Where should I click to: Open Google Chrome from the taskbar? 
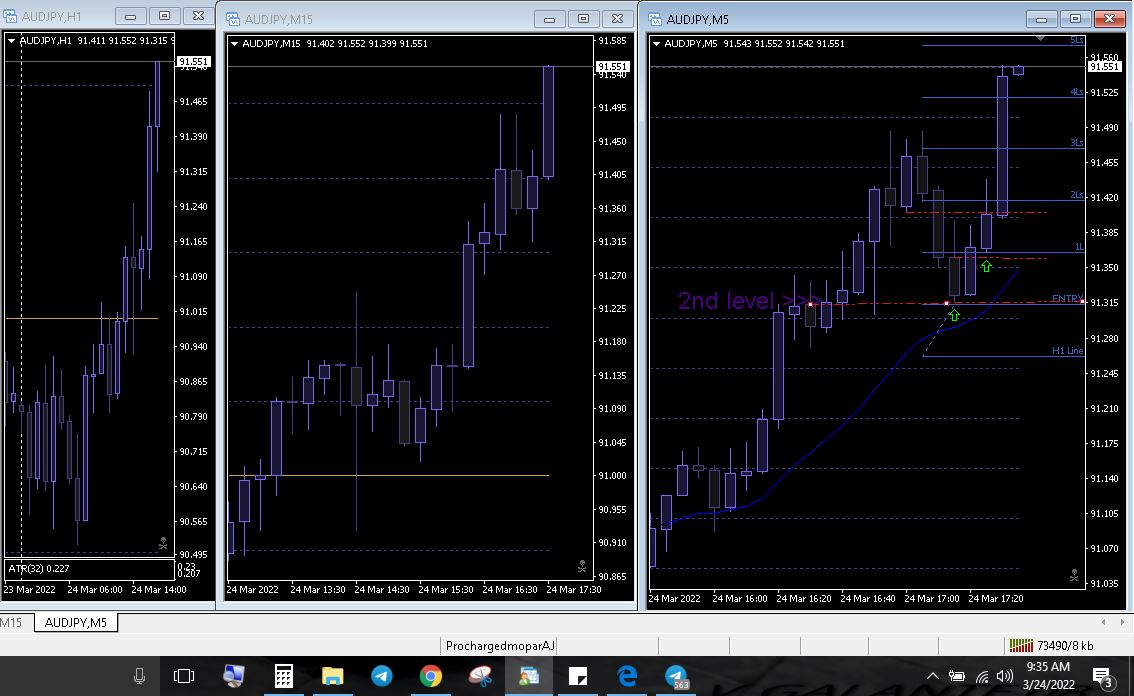431,676
